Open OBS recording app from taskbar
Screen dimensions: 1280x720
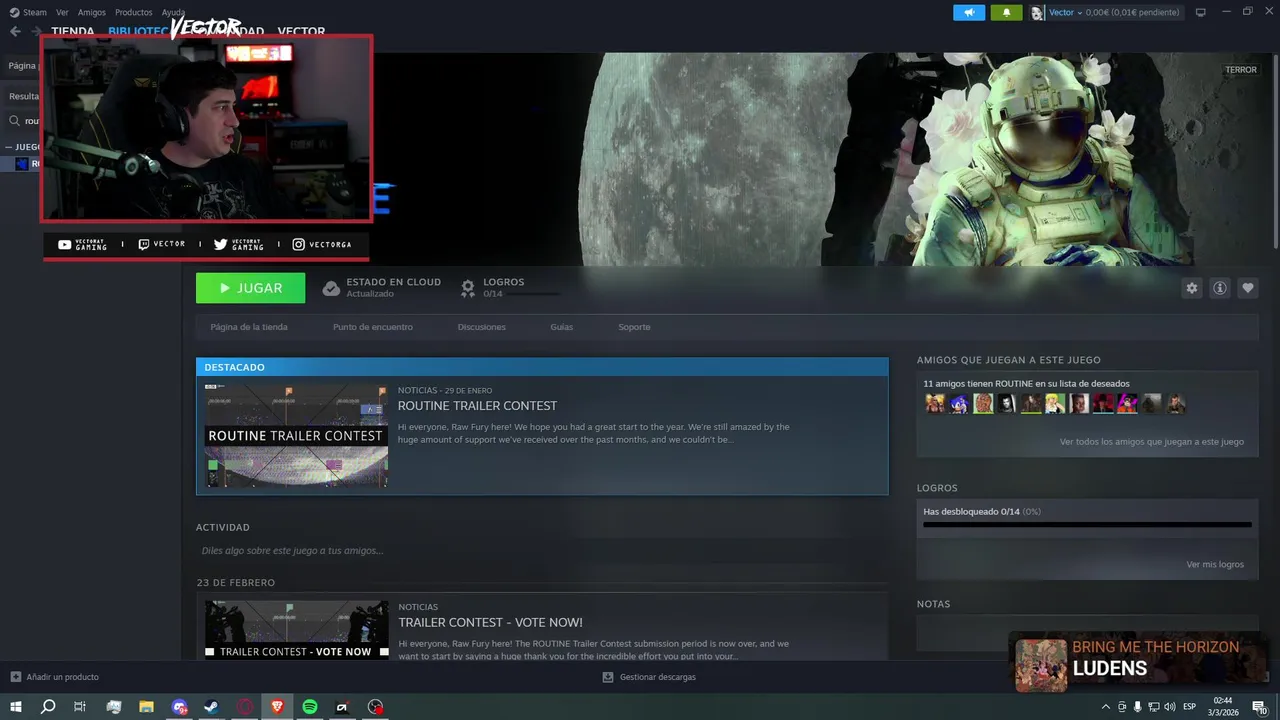point(375,707)
